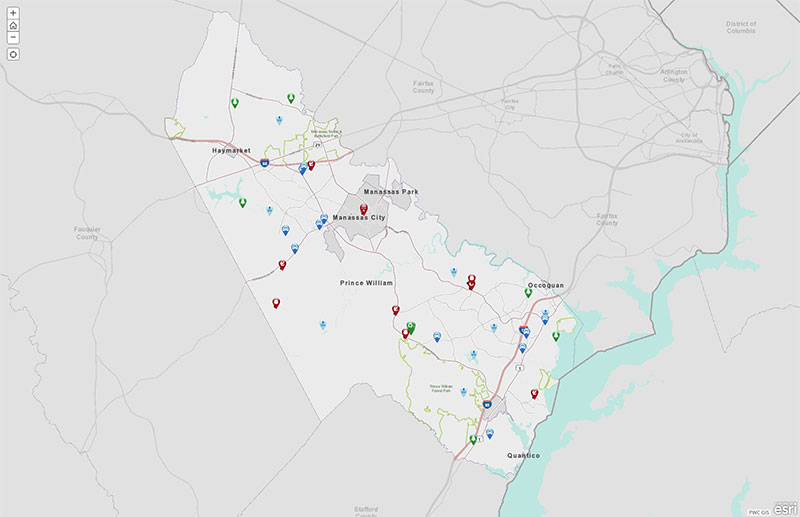Select isolated blue marker southwest of Prince William label

coord(323,325)
